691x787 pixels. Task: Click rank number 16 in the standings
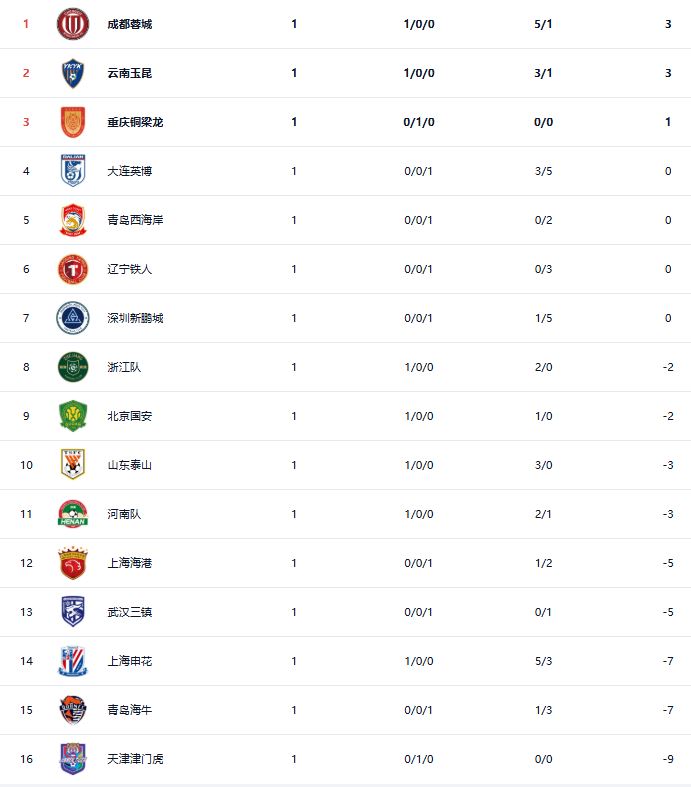click(27, 759)
